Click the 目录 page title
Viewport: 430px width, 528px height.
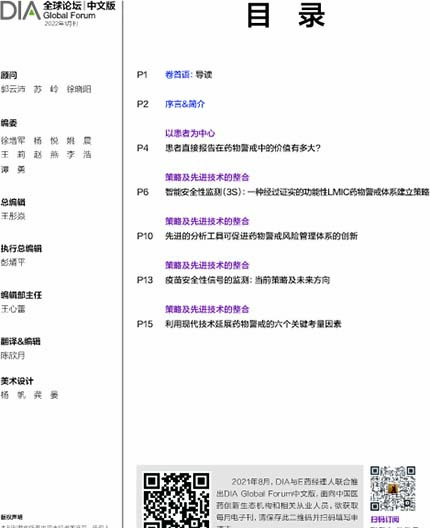pyautogui.click(x=286, y=15)
